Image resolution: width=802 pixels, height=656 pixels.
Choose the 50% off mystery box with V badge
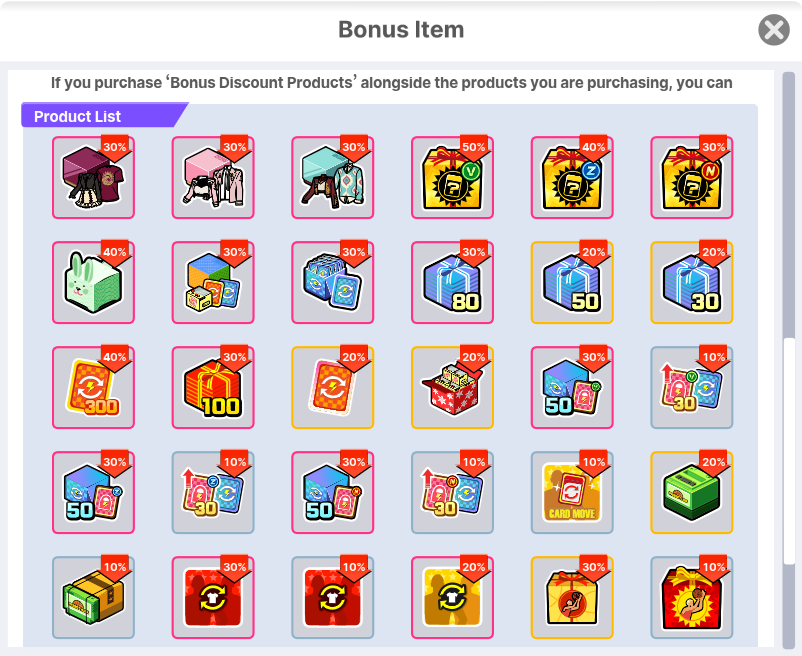tap(452, 177)
